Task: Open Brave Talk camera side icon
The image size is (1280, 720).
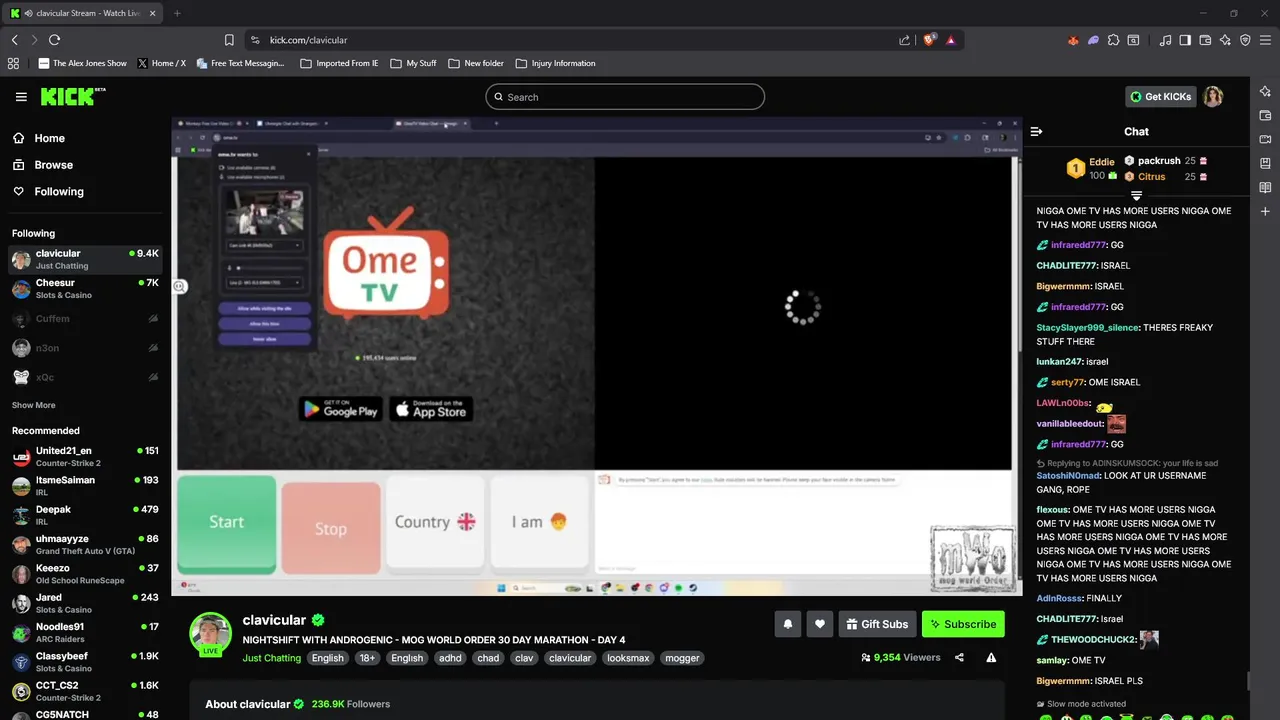Action: [x=1265, y=139]
